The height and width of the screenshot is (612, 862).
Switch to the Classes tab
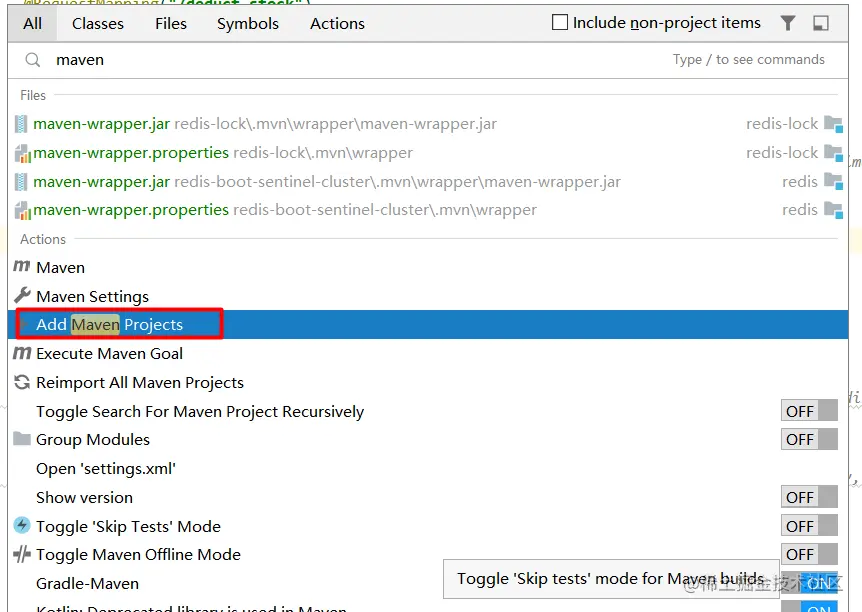(98, 24)
